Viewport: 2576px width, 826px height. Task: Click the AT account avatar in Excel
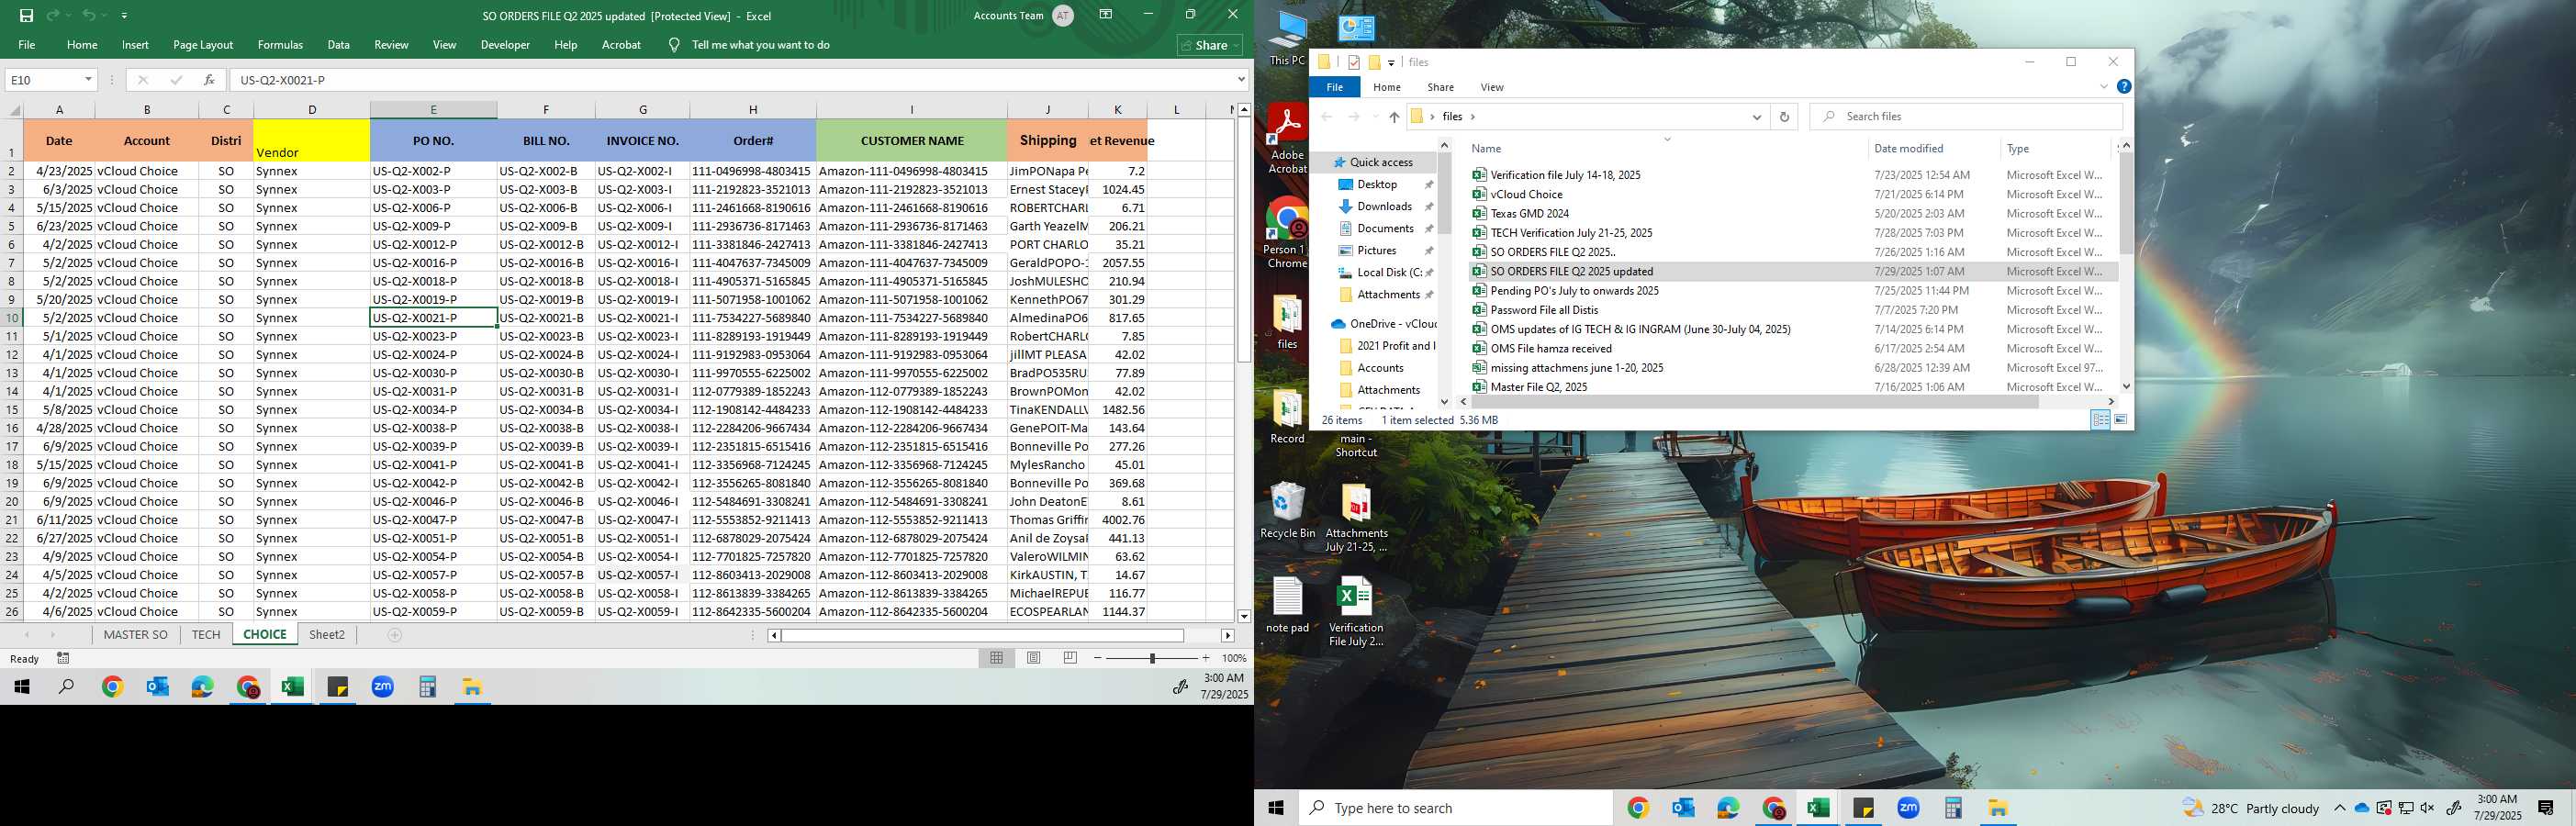[1063, 15]
